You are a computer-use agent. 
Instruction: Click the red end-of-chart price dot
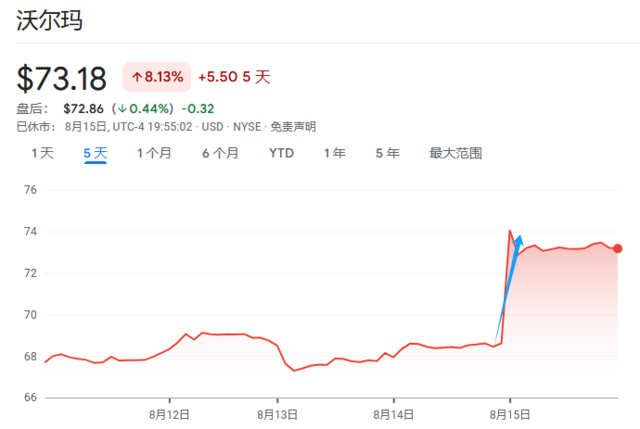(618, 249)
